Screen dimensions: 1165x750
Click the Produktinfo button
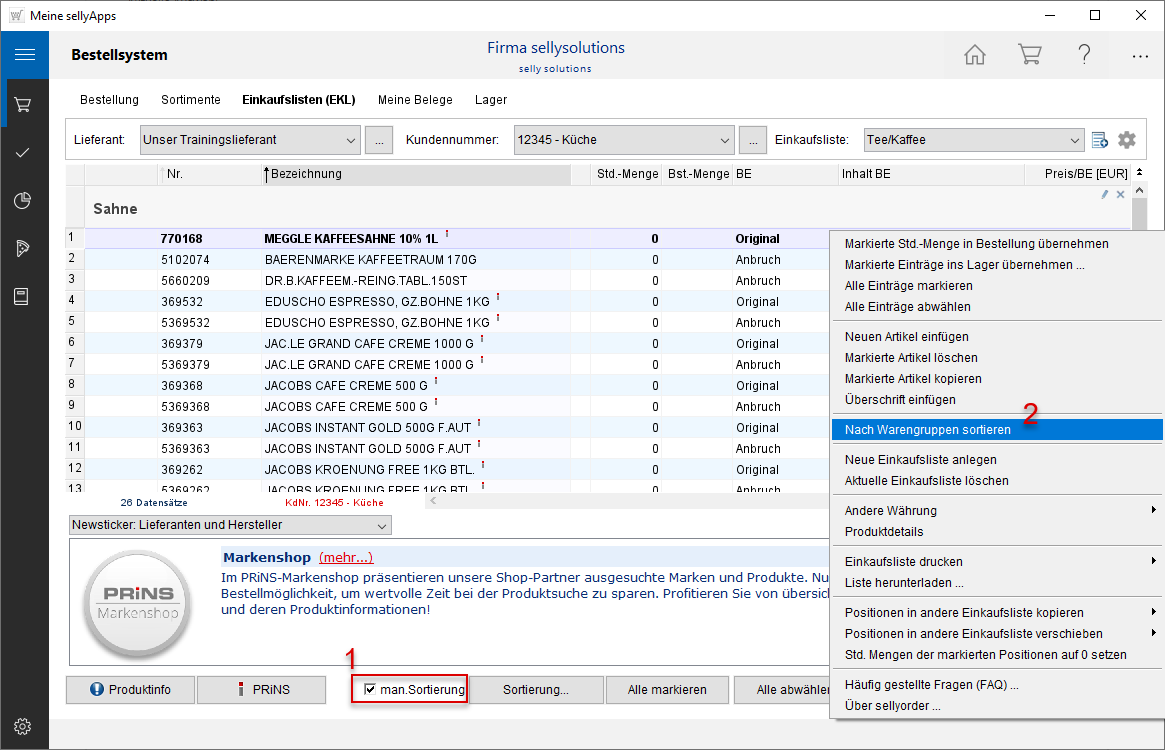[x=129, y=690]
